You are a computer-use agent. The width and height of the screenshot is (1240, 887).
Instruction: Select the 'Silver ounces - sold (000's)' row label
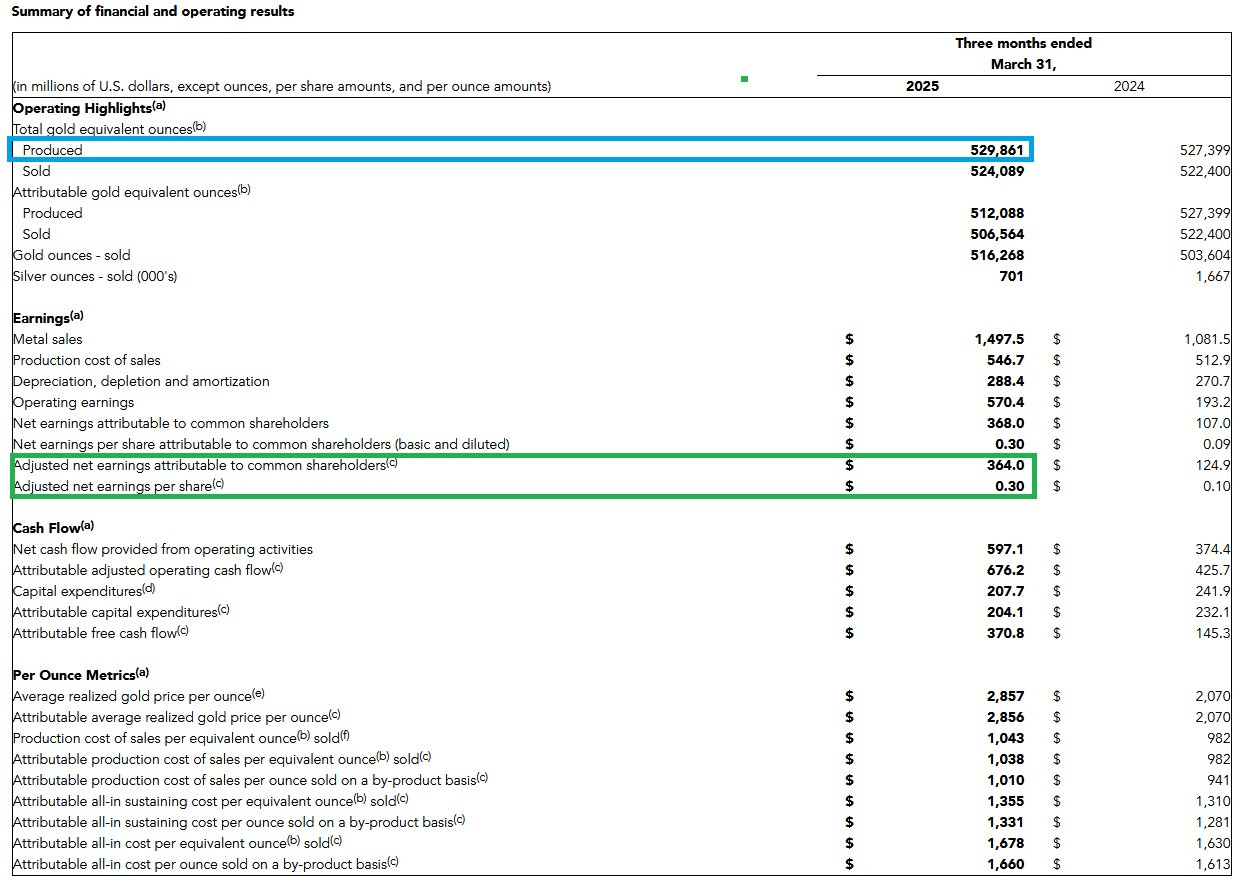[95, 276]
